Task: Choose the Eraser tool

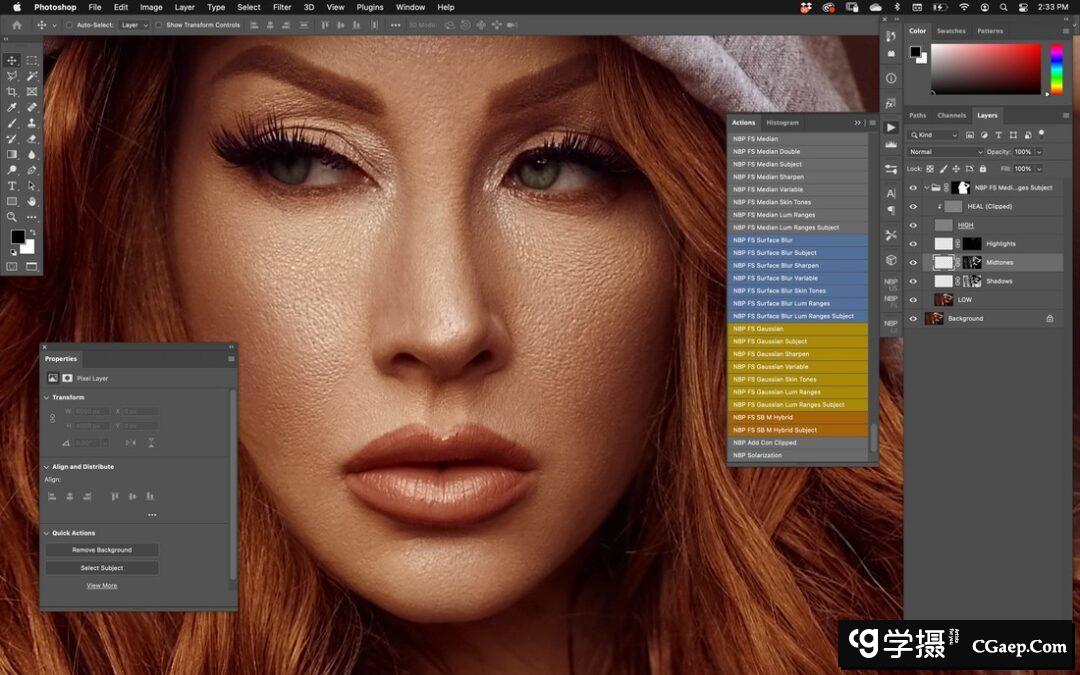Action: coord(32,139)
